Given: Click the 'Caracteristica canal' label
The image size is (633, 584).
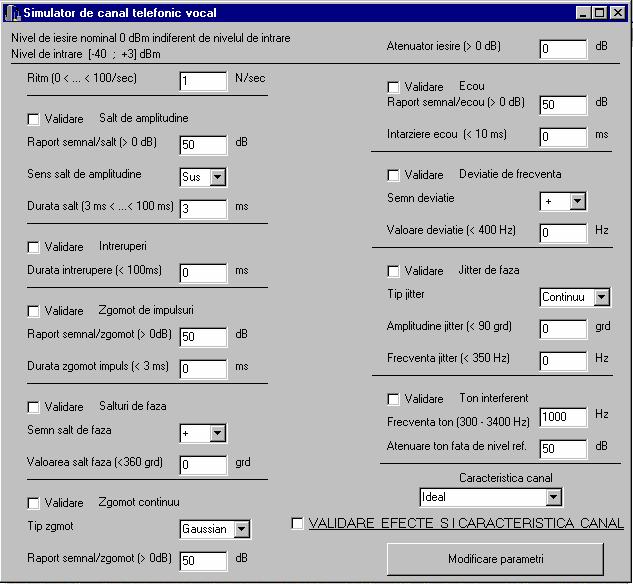Looking at the screenshot, I should click(x=505, y=478).
